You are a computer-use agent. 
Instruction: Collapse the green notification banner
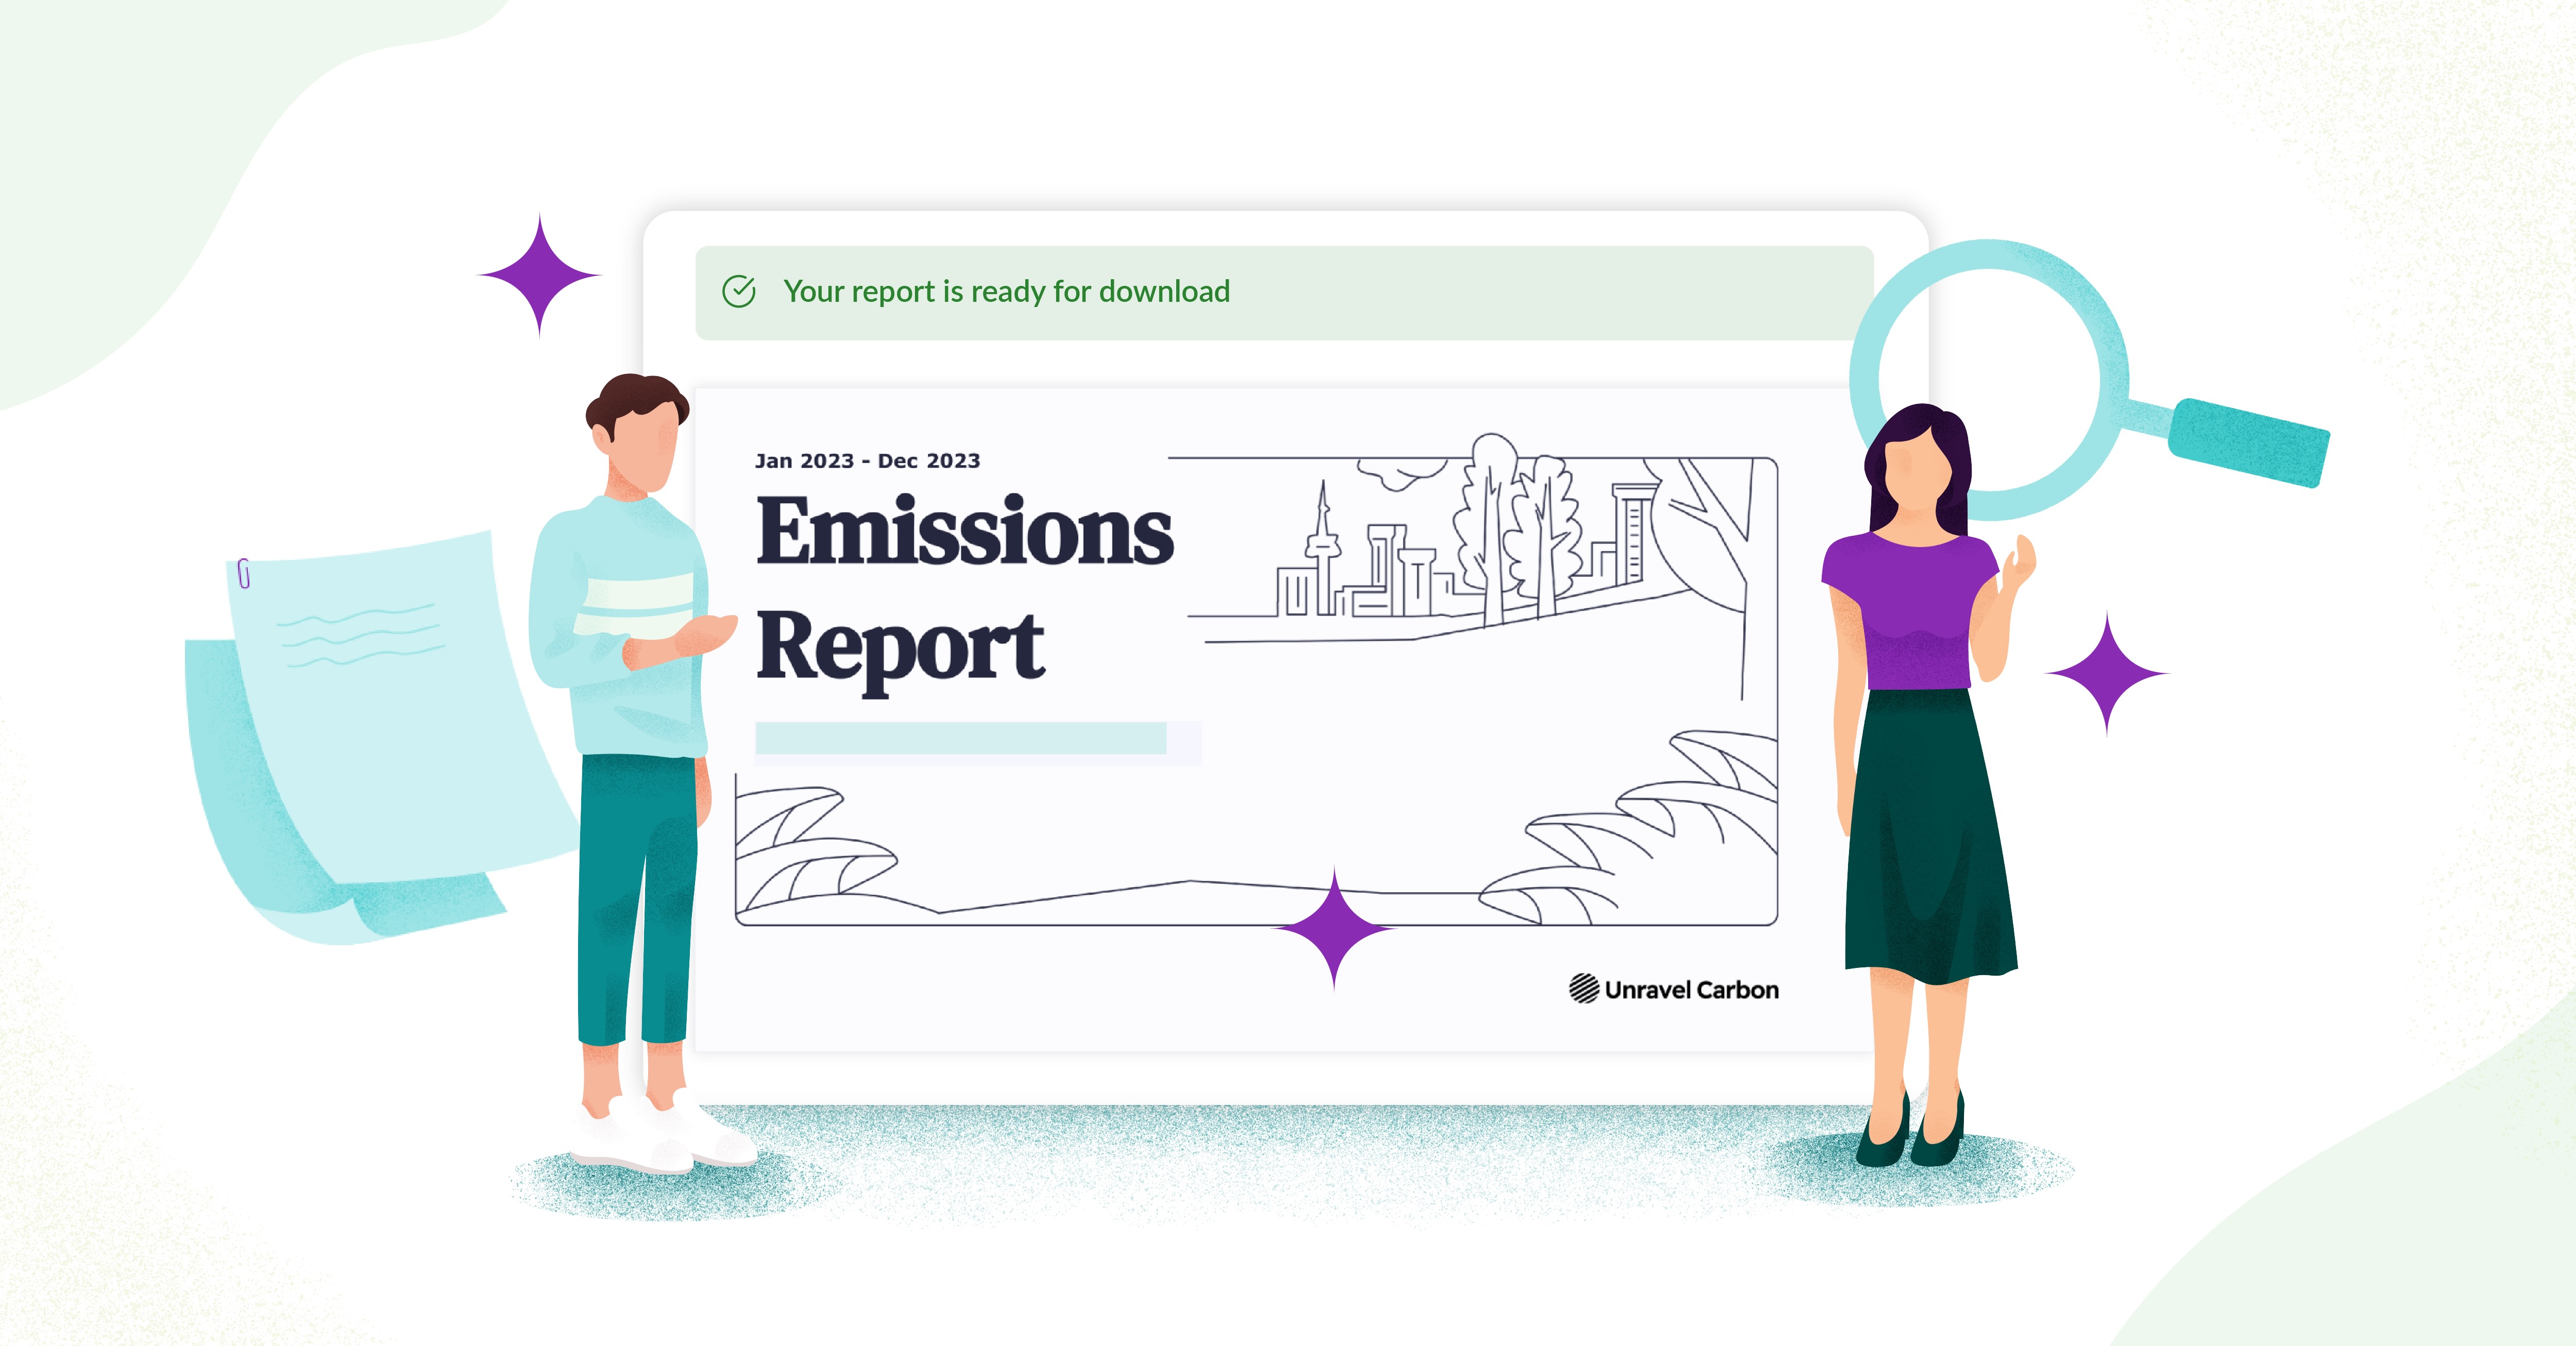1285,292
